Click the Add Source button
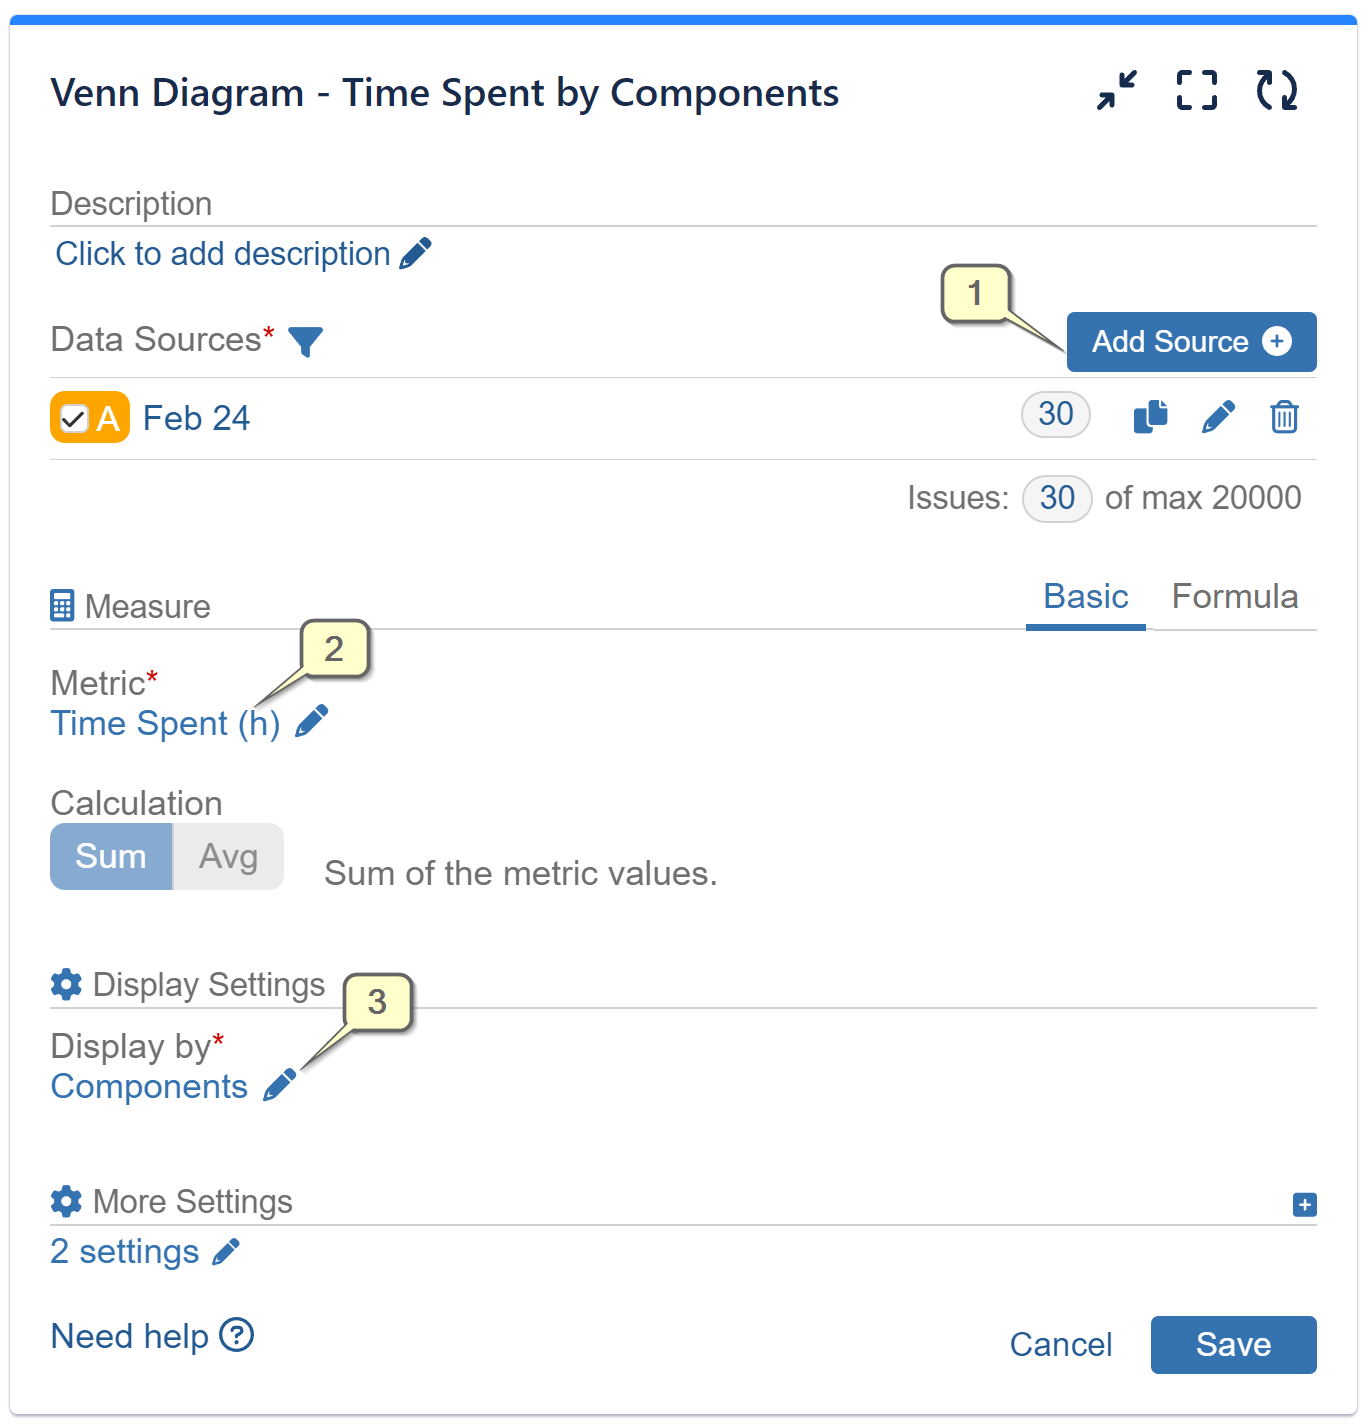The image size is (1368, 1424). (1190, 341)
